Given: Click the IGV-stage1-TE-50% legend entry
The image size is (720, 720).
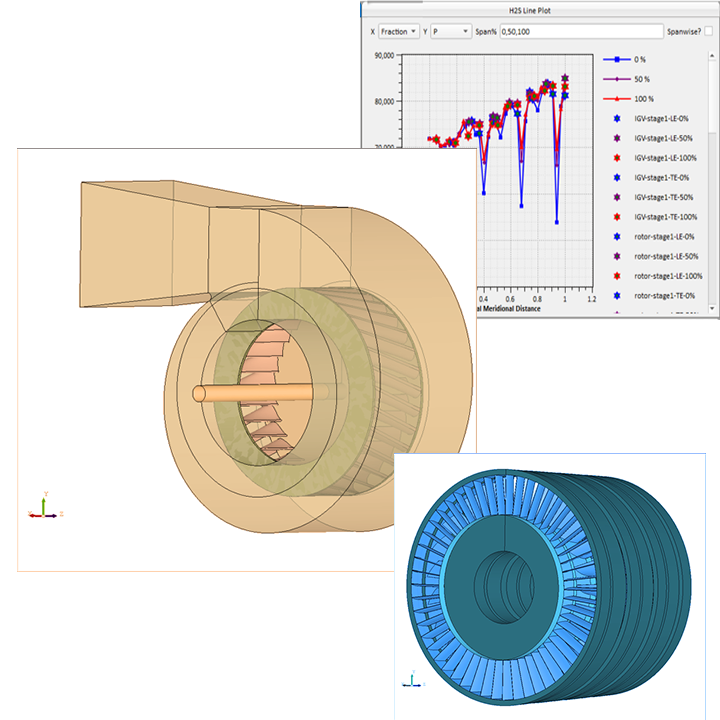Looking at the screenshot, I should (x=664, y=197).
